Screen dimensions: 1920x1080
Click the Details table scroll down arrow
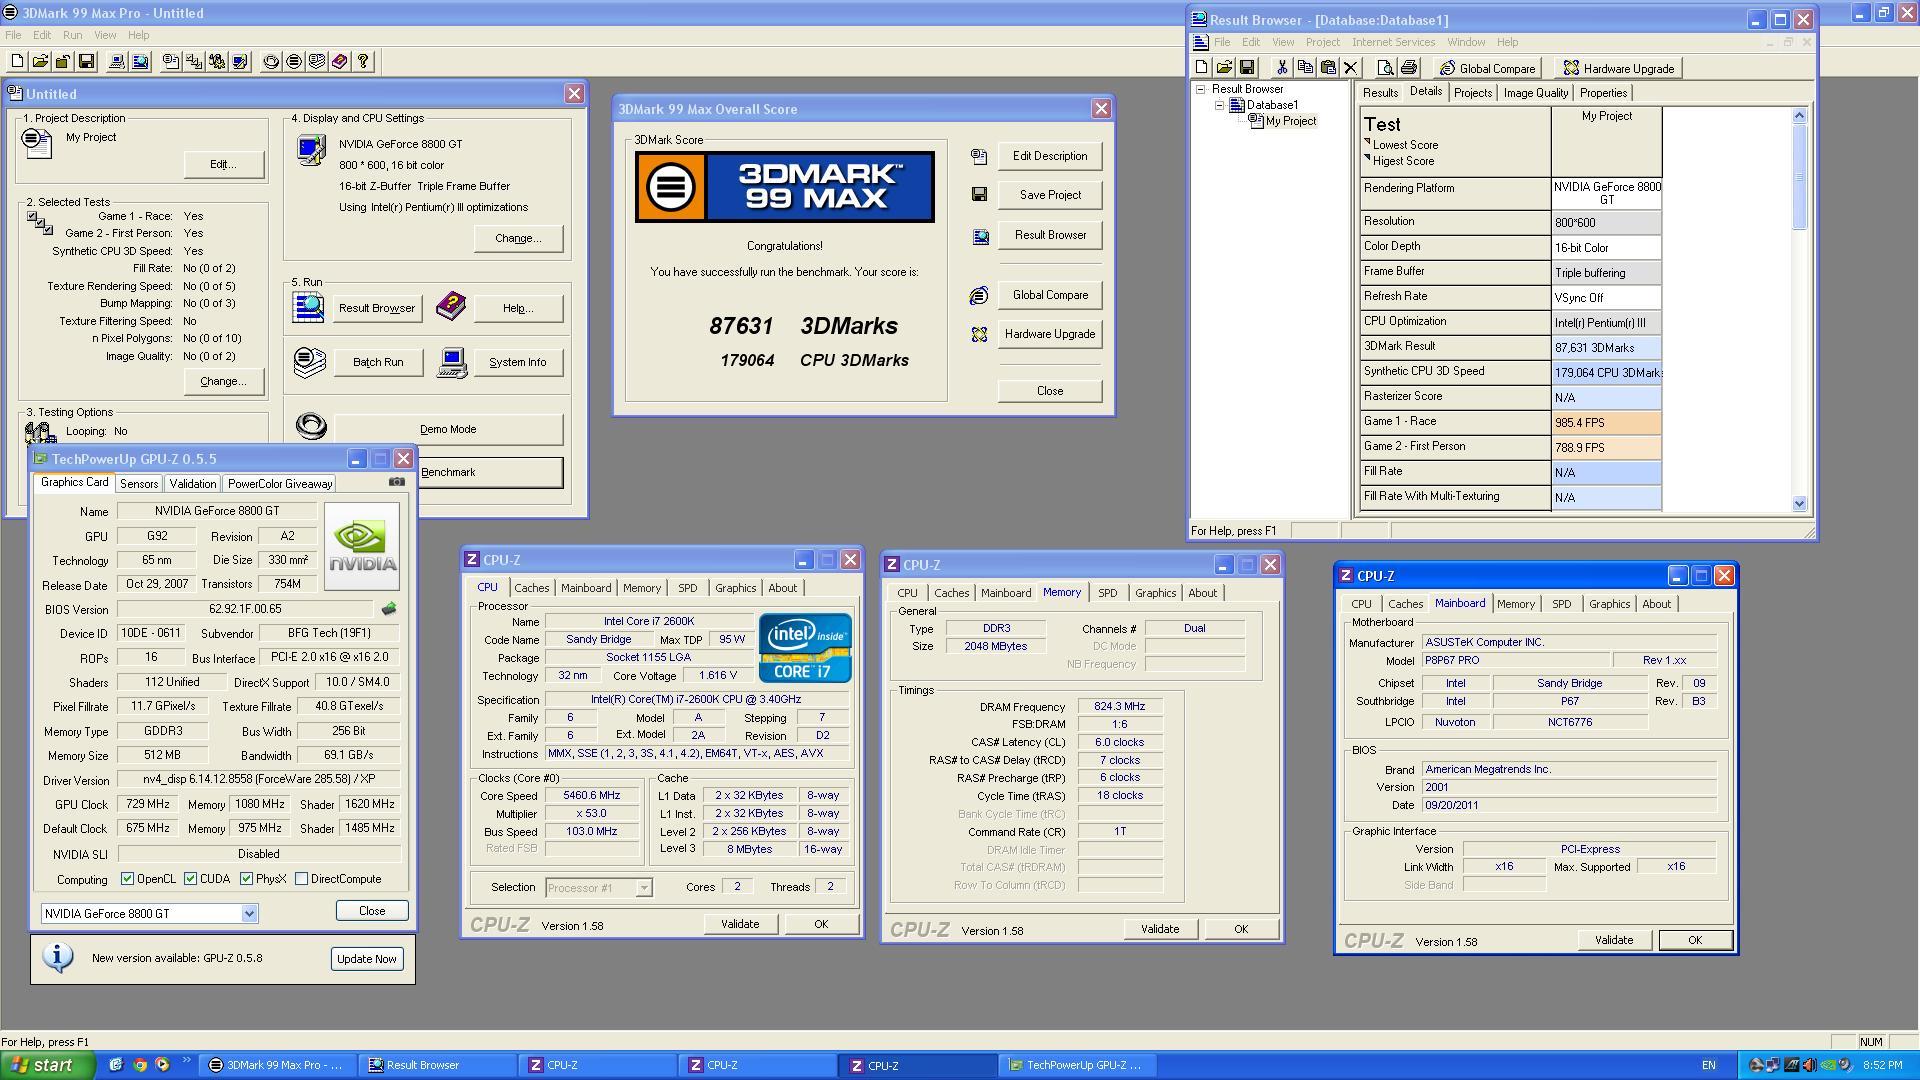tap(1799, 504)
